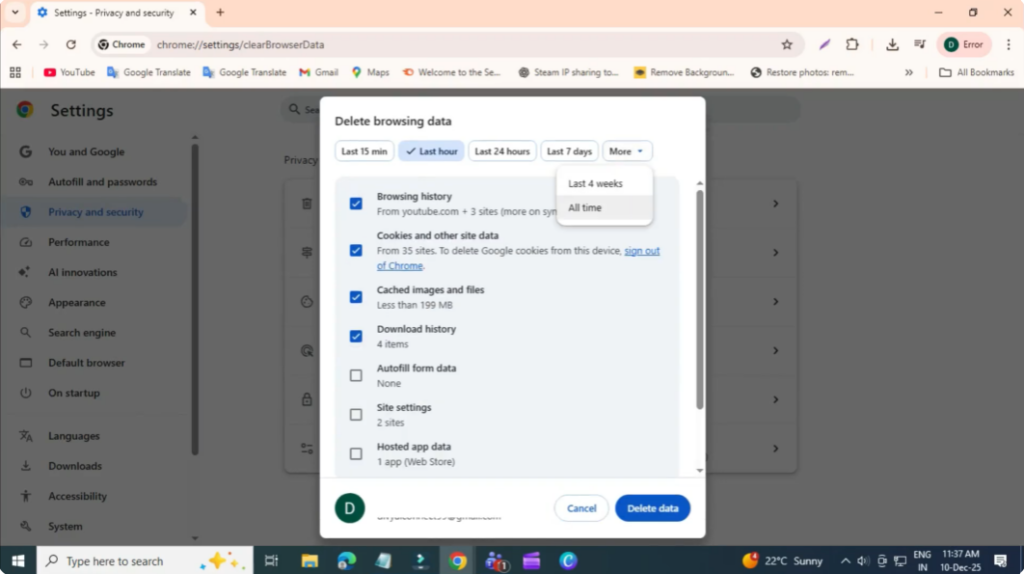Reload the current page
Image resolution: width=1024 pixels, height=574 pixels.
click(x=71, y=44)
